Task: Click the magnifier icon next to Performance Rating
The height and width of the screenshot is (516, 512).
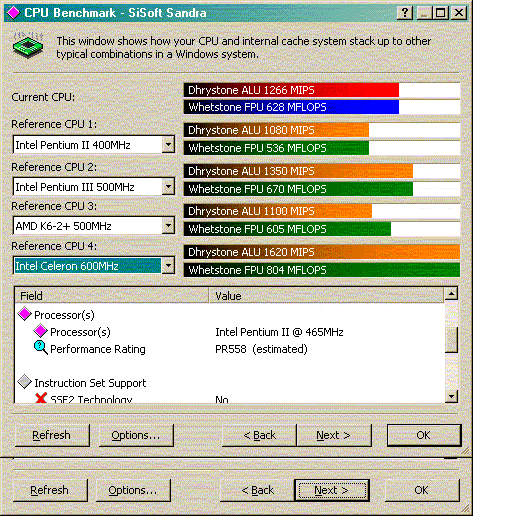Action: [x=41, y=348]
